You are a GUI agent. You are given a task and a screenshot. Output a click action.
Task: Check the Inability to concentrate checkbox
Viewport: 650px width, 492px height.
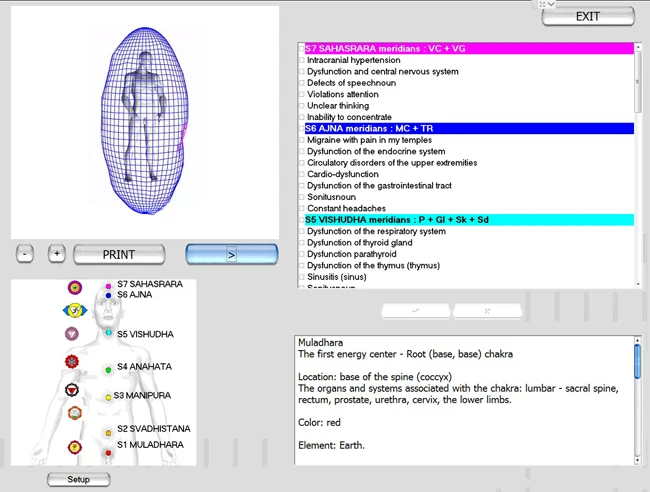(302, 117)
